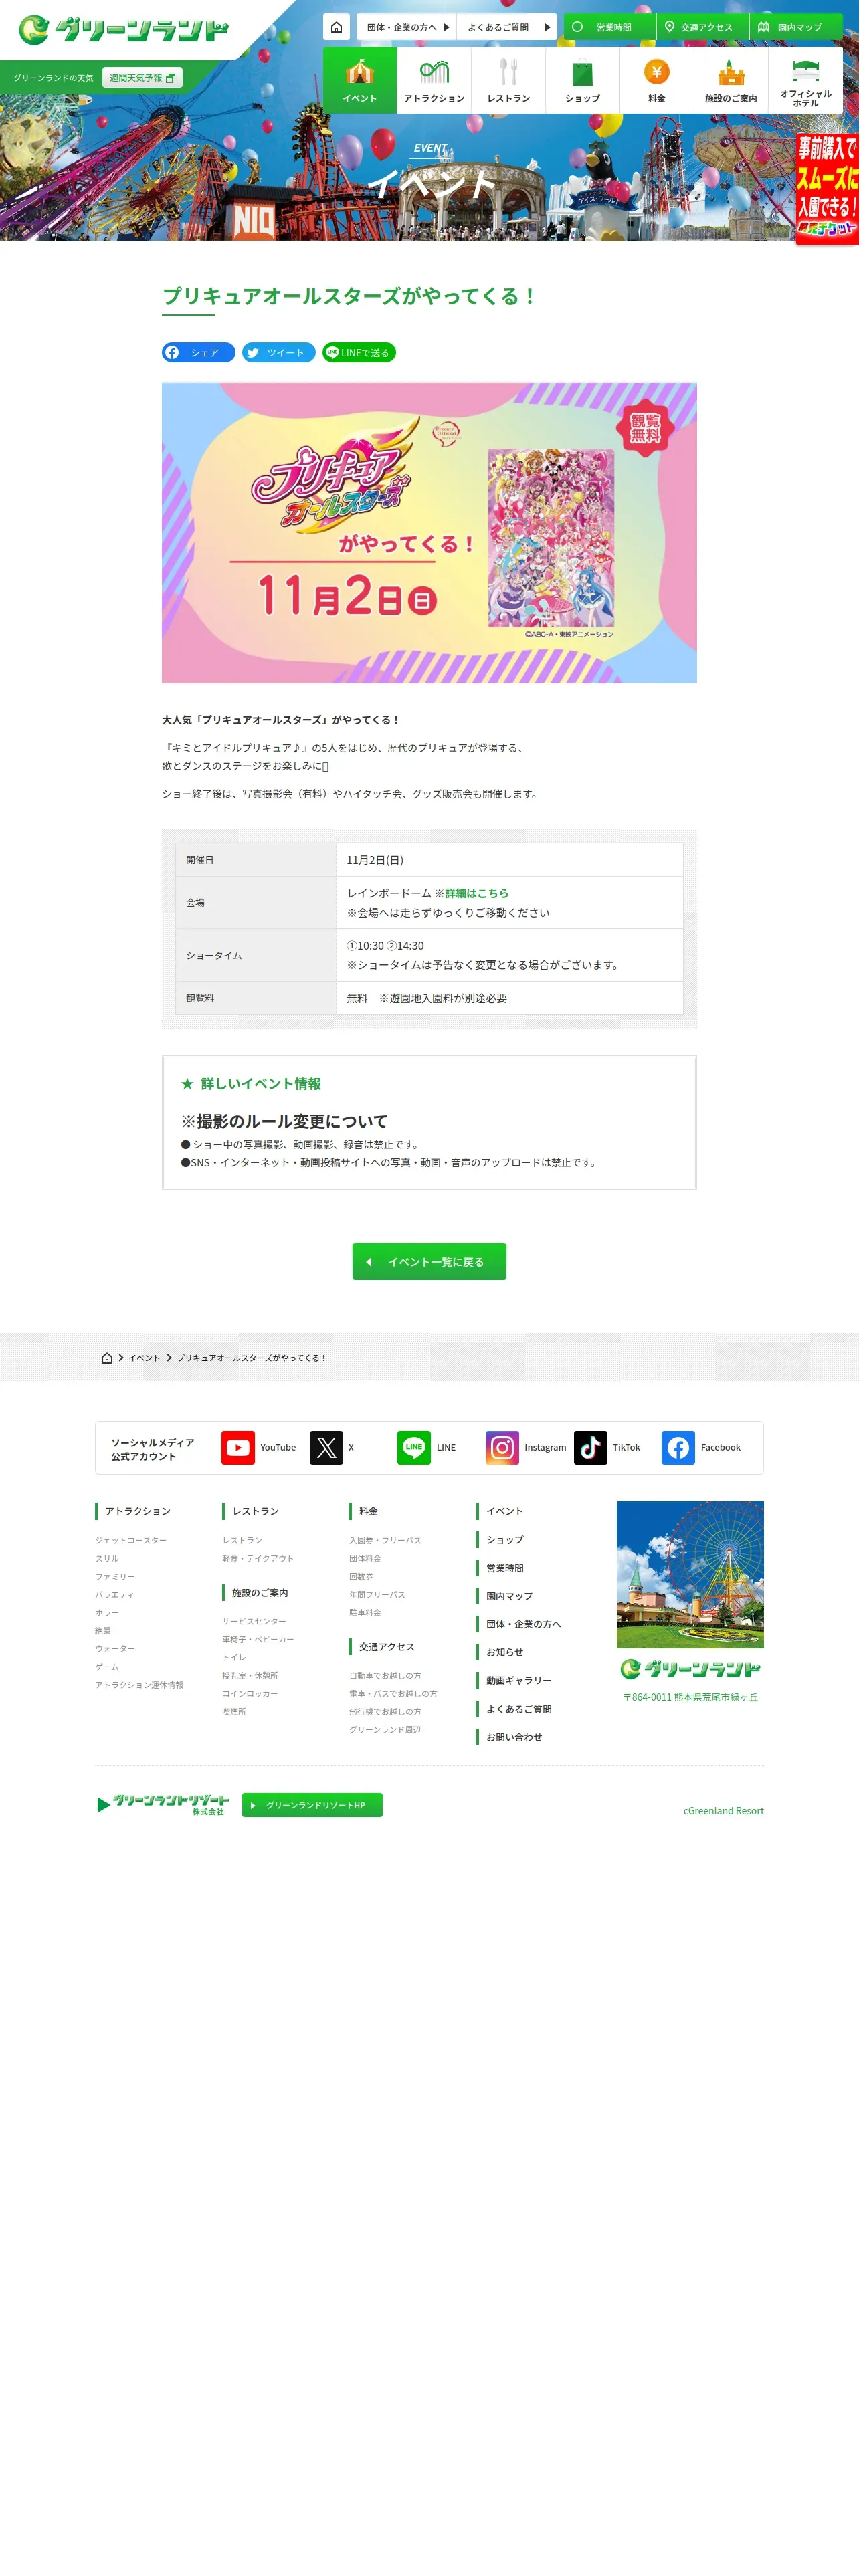Viewport: 859px width, 2576px height.
Task: Click the 営業時間 green button
Action: 609,27
